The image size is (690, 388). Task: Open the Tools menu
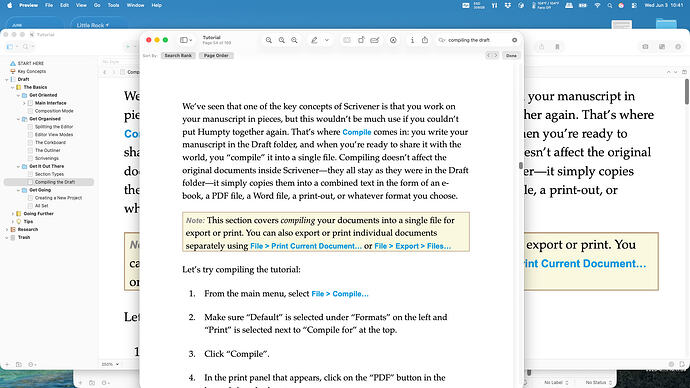click(x=114, y=5)
